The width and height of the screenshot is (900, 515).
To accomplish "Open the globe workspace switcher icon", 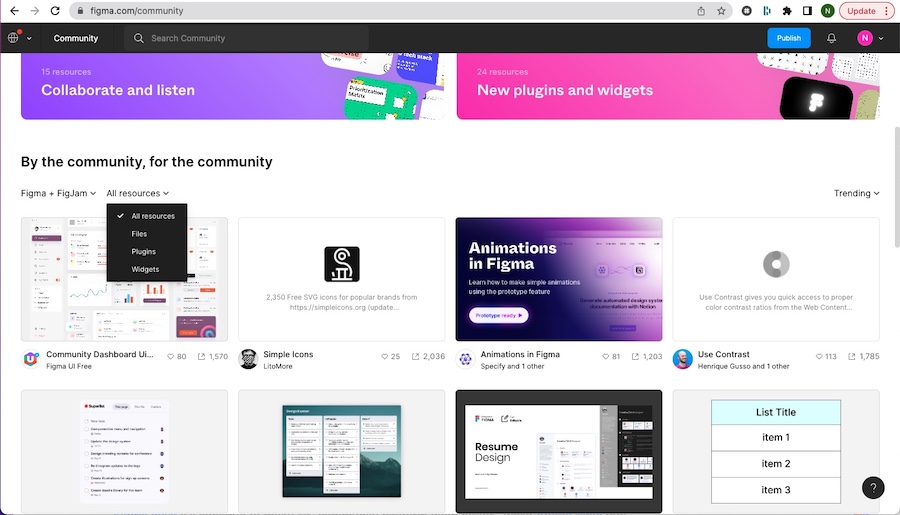I will coord(14,38).
